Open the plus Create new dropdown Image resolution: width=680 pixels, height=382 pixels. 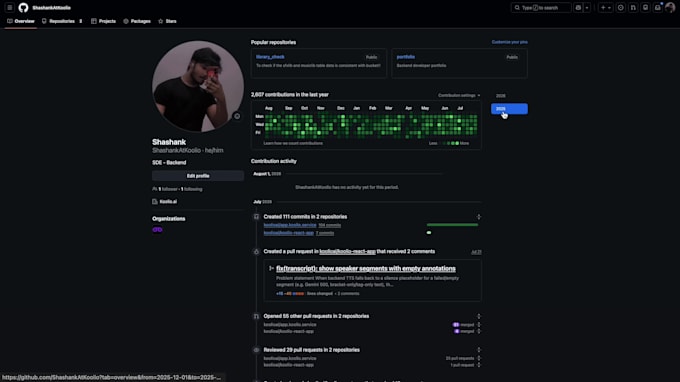(x=606, y=8)
